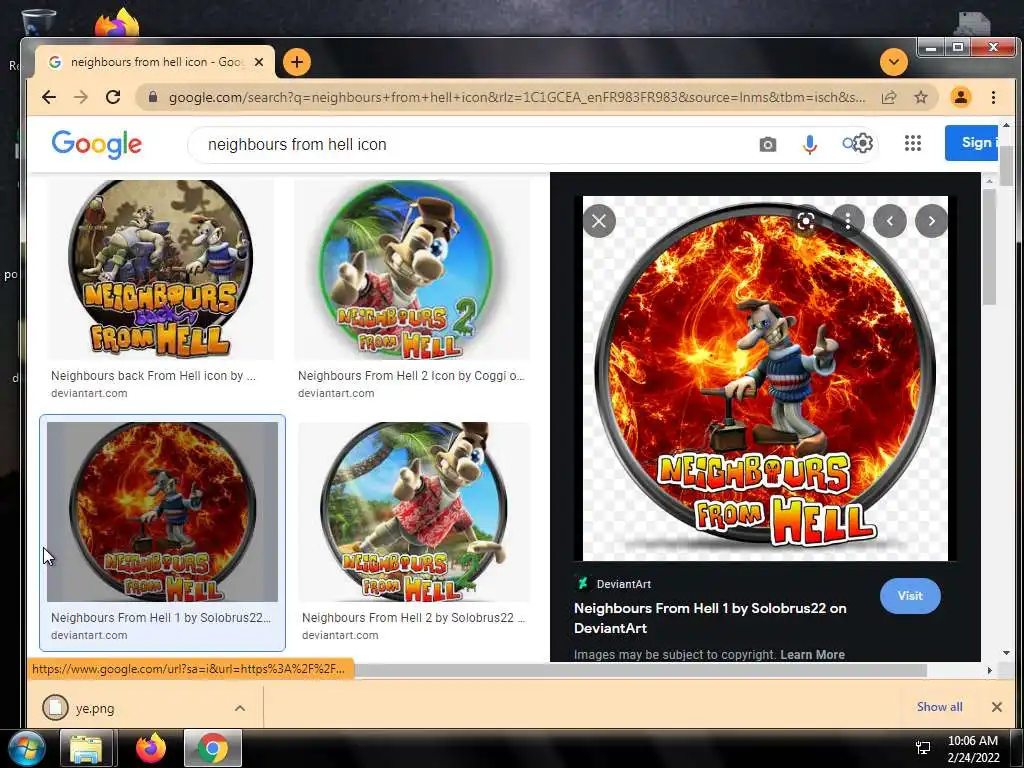Click Show all downloads
Image resolution: width=1024 pixels, height=768 pixels.
(939, 707)
